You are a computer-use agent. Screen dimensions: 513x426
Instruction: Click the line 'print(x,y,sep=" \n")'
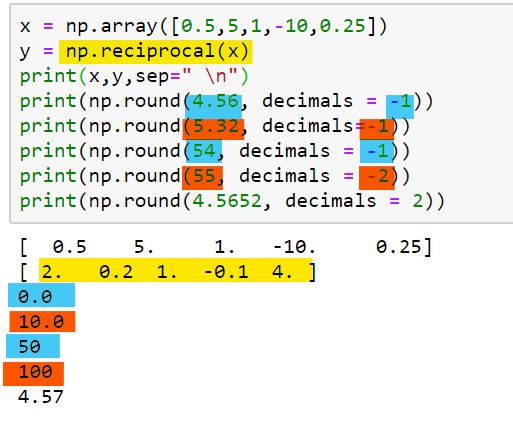(134, 76)
